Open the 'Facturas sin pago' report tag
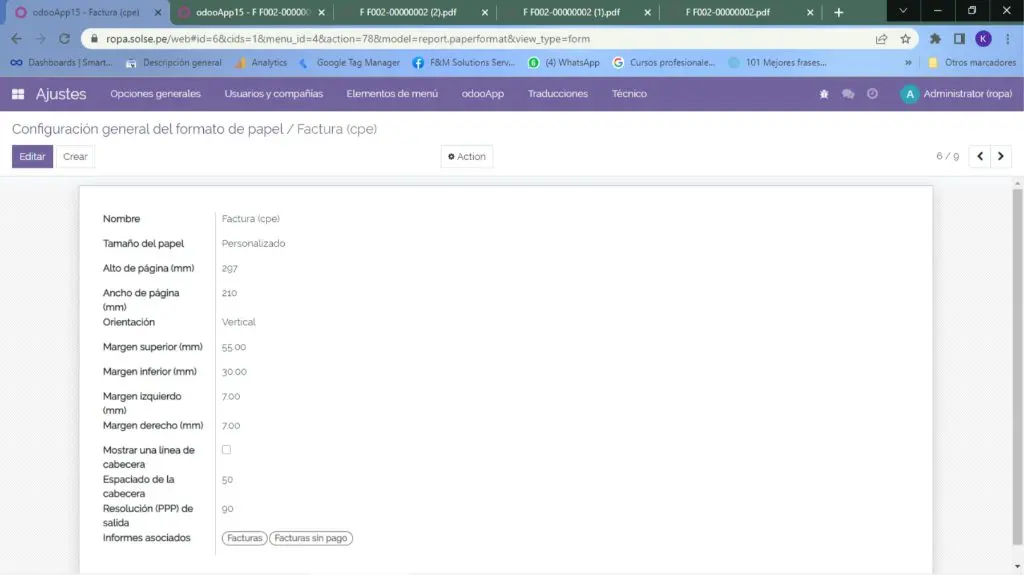This screenshot has width=1024, height=575. [x=311, y=538]
